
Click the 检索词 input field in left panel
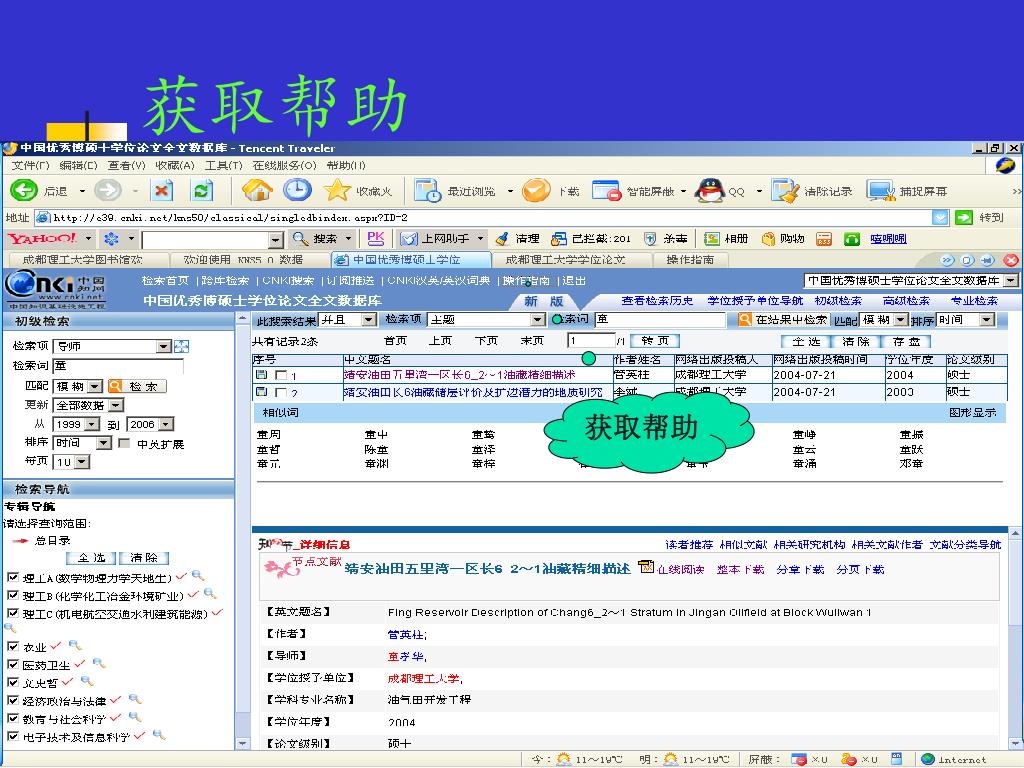[118, 366]
